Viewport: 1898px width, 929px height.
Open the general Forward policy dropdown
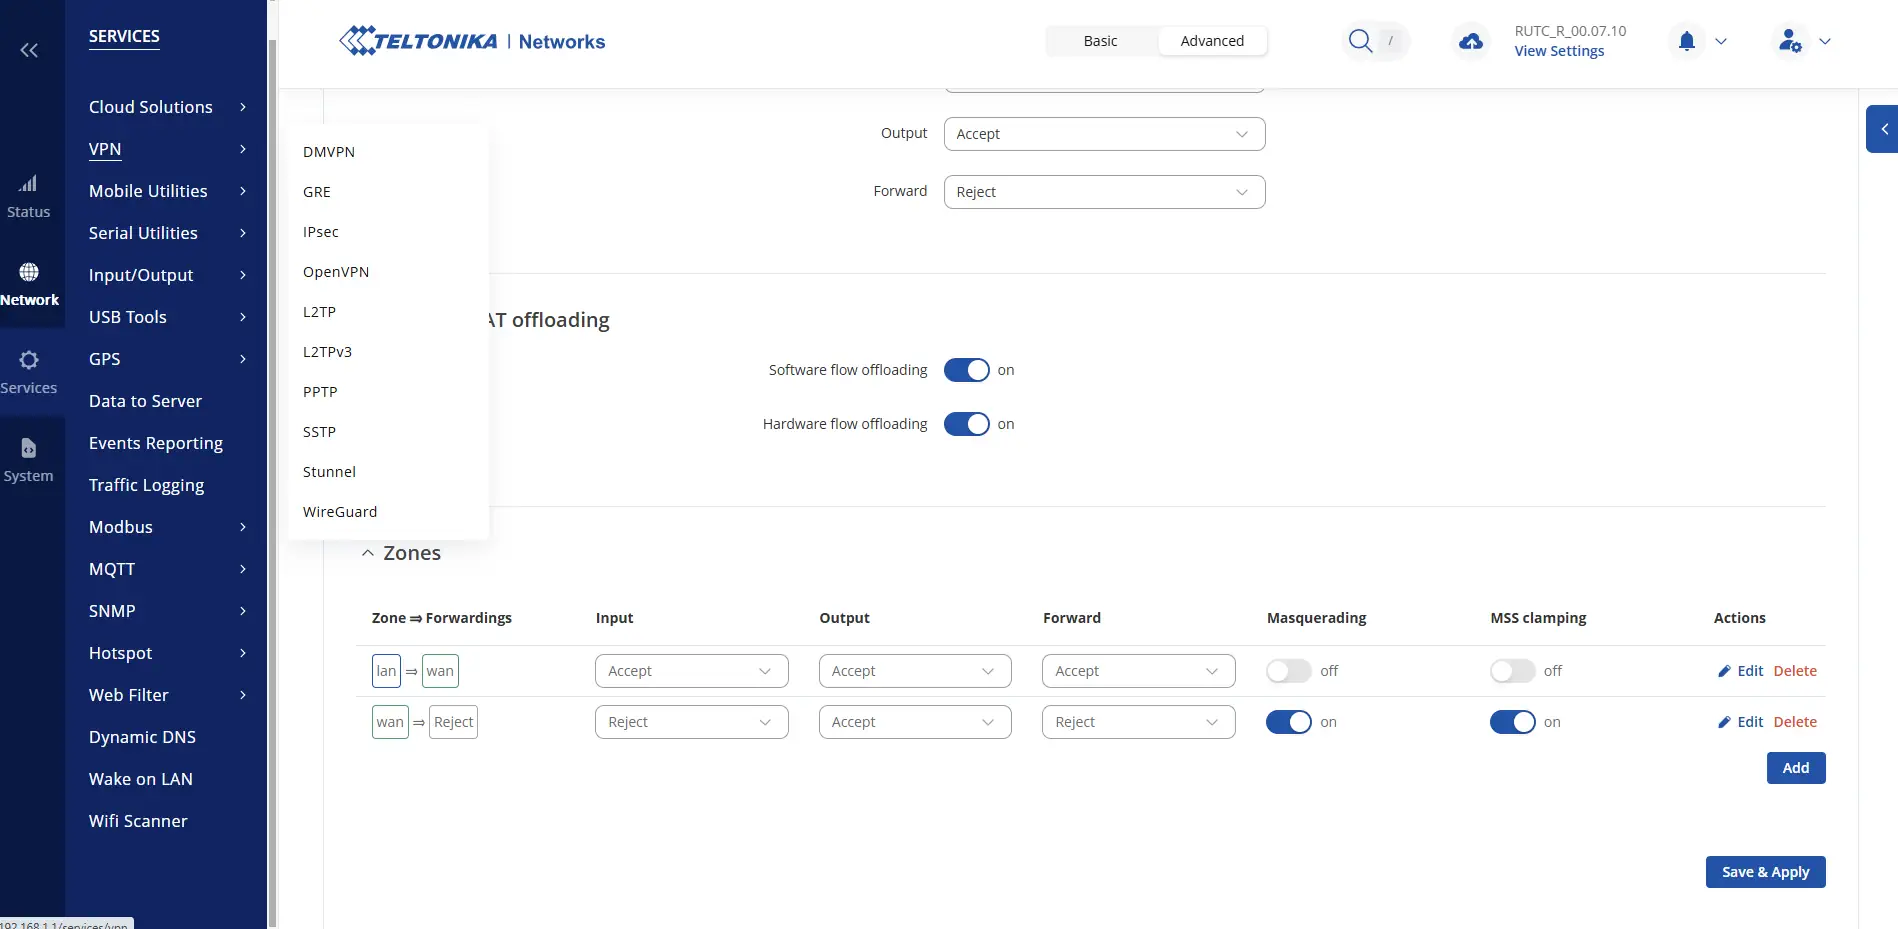pyautogui.click(x=1104, y=192)
